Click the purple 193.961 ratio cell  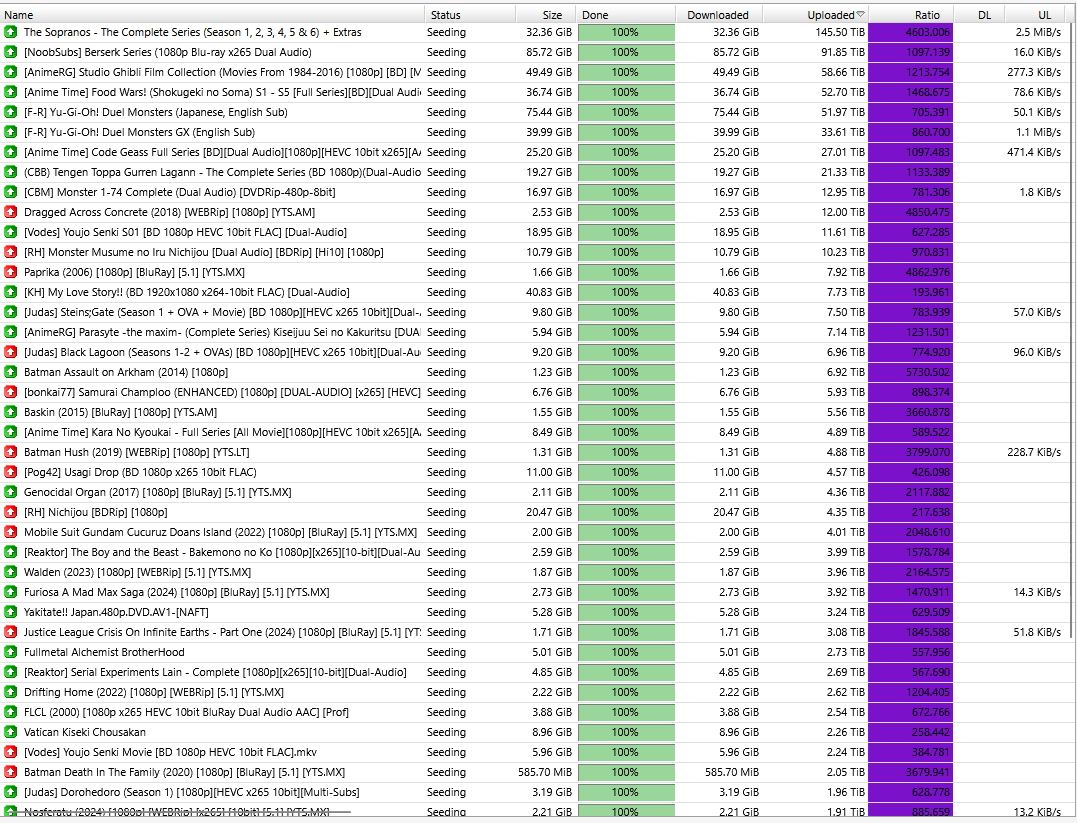point(910,292)
